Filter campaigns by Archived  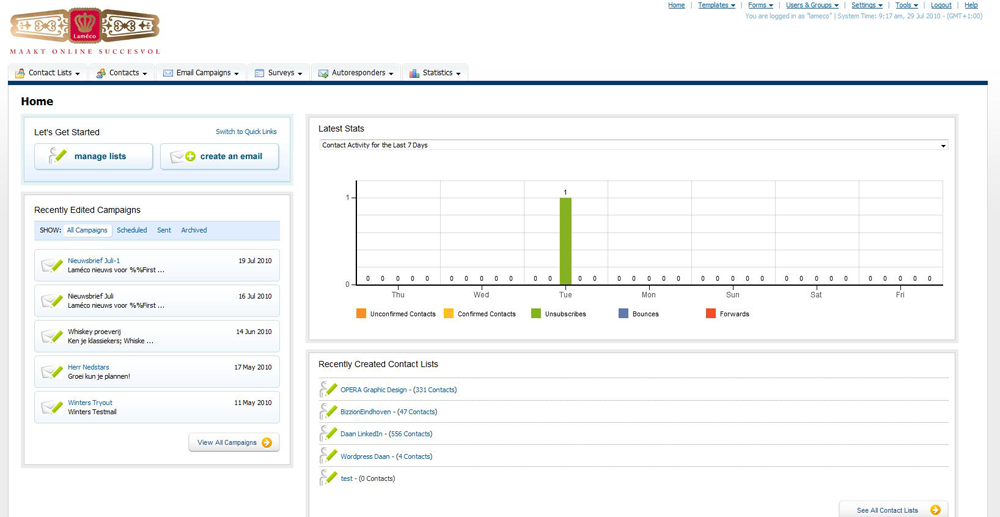194,230
